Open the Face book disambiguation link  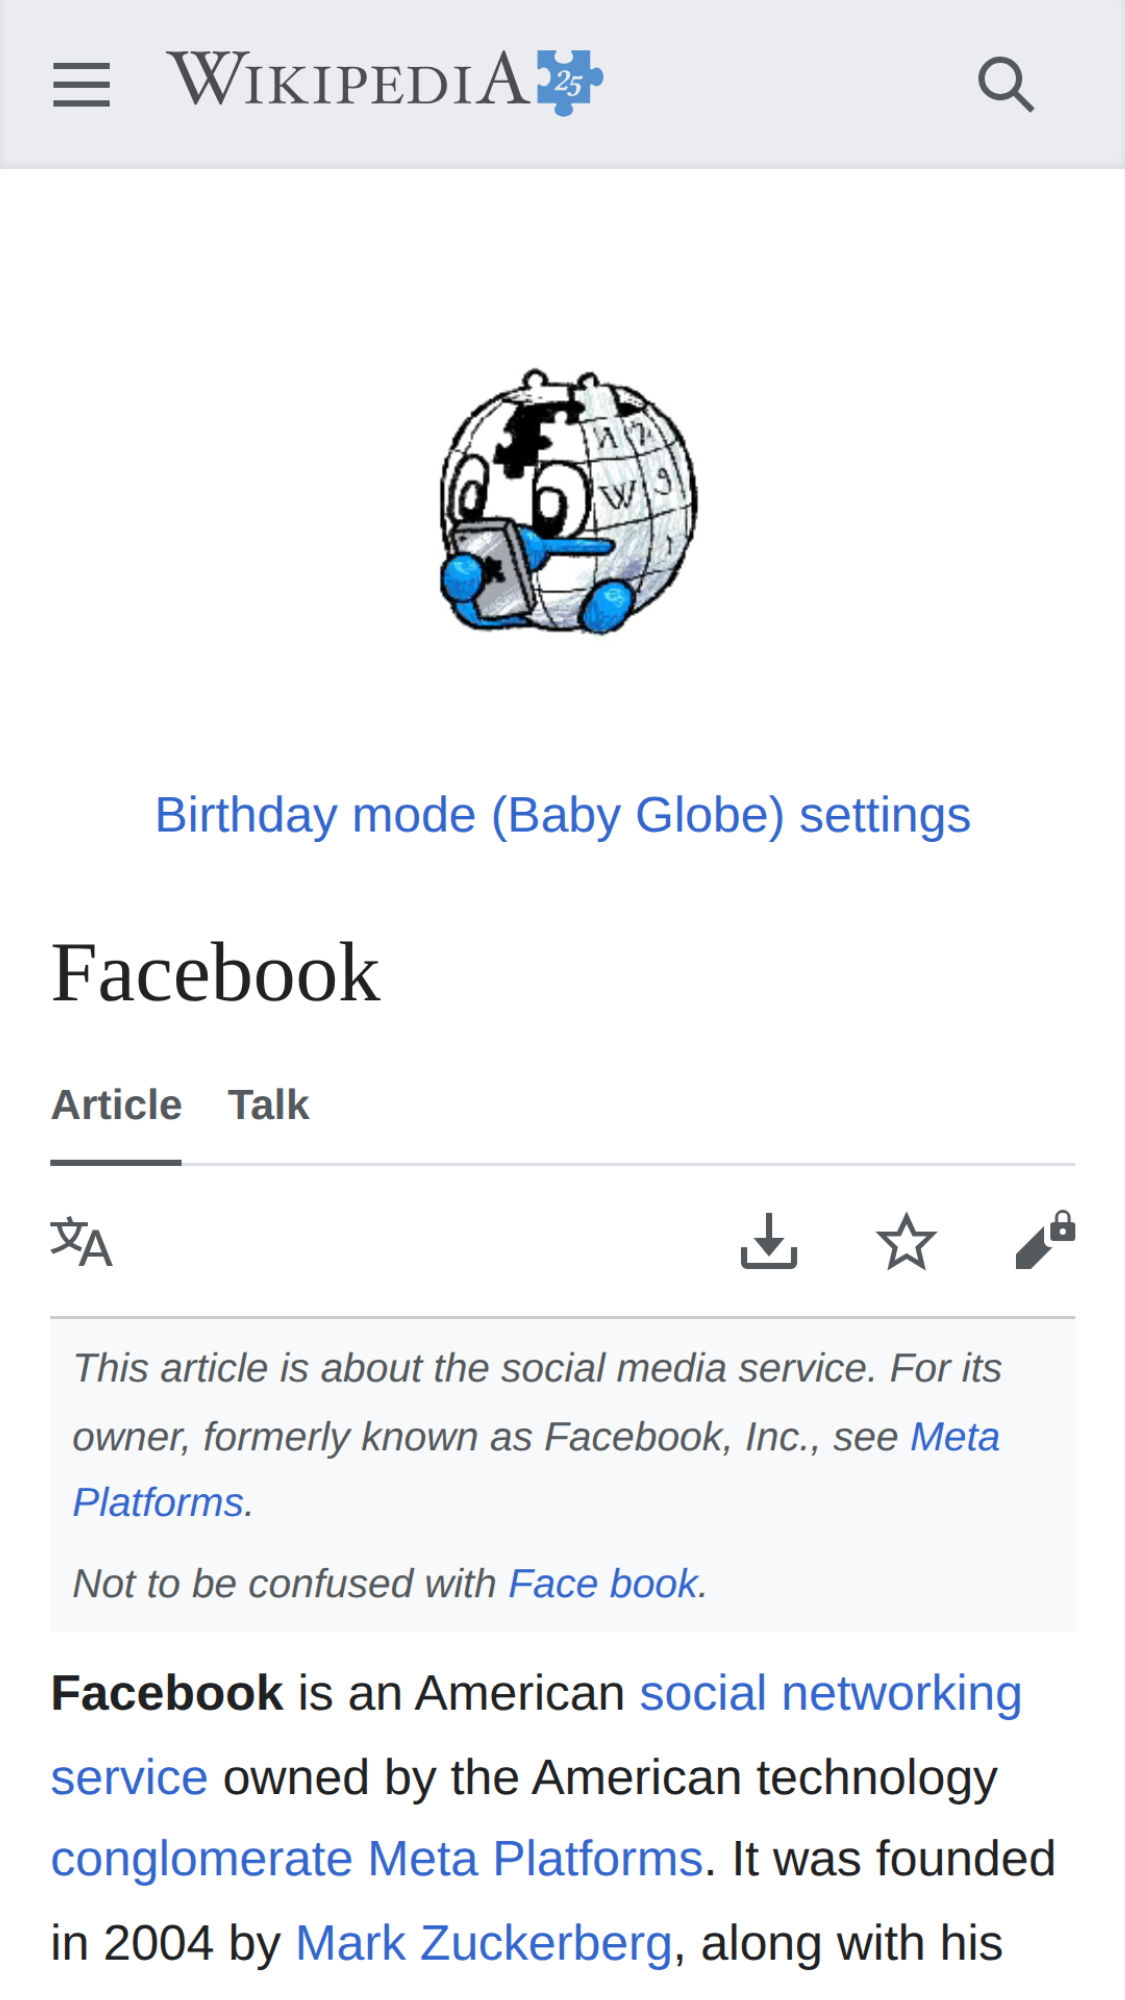click(x=603, y=1584)
